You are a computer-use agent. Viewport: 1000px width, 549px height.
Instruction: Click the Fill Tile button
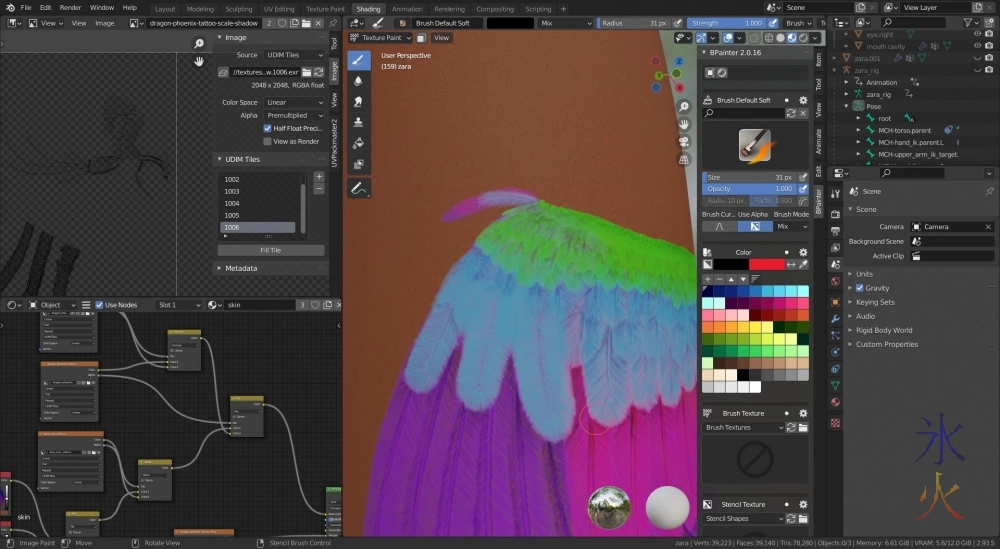tap(270, 250)
